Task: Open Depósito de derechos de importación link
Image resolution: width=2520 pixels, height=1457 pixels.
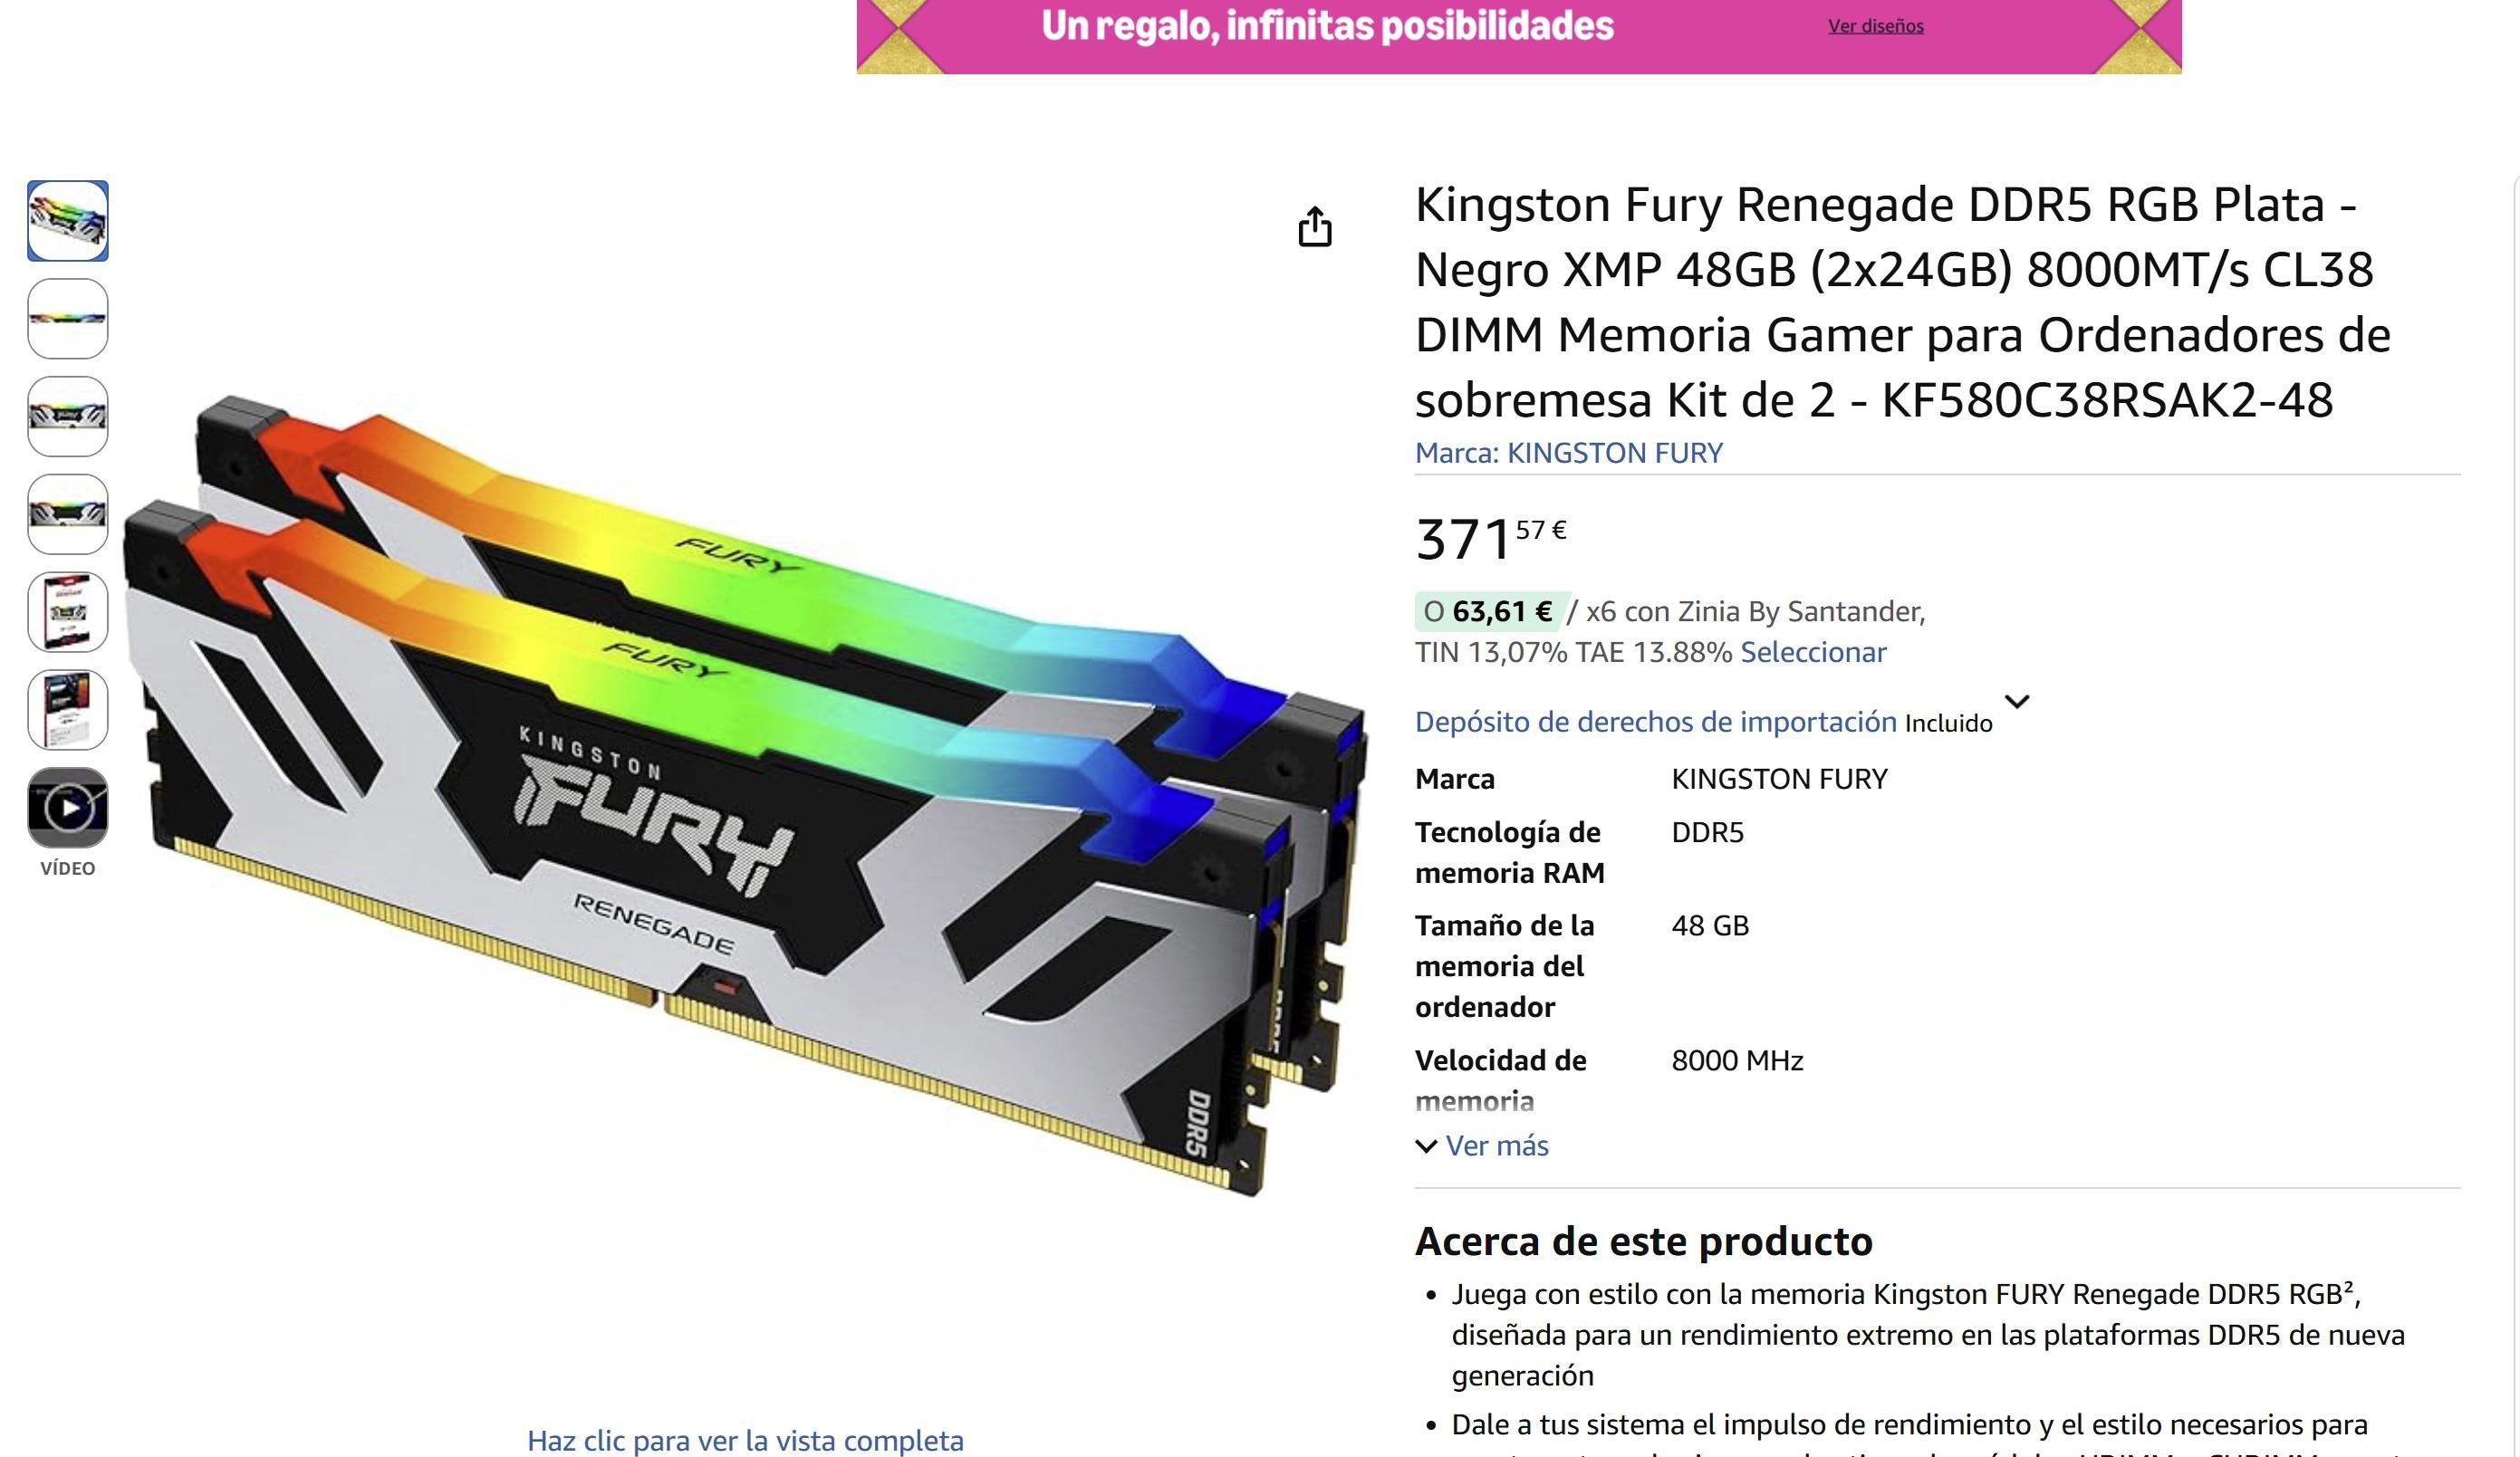Action: 1655,722
